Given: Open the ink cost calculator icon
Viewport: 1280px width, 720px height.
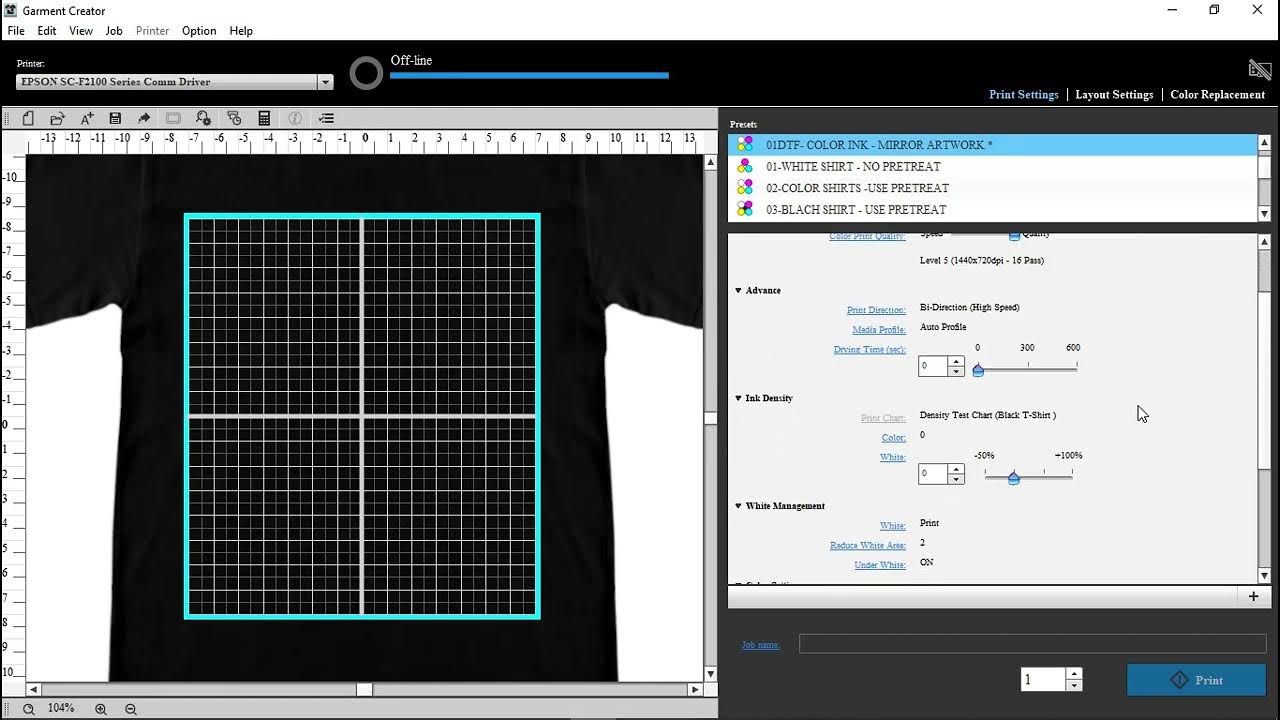Looking at the screenshot, I should pyautogui.click(x=264, y=118).
